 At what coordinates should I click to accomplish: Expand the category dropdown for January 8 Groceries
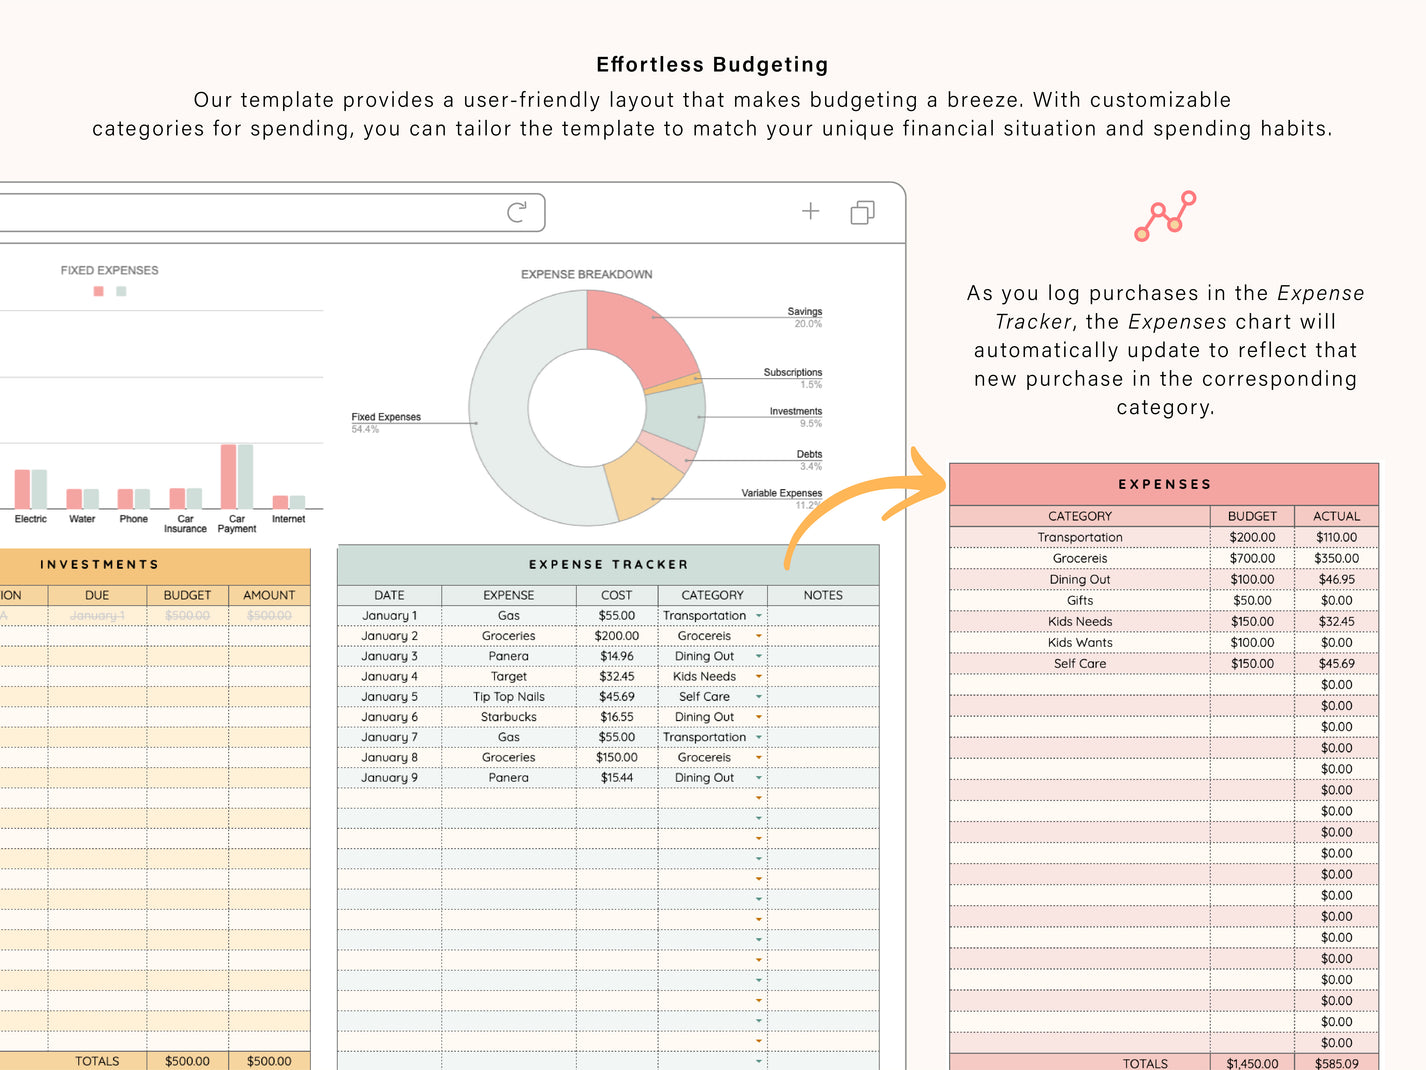(758, 757)
